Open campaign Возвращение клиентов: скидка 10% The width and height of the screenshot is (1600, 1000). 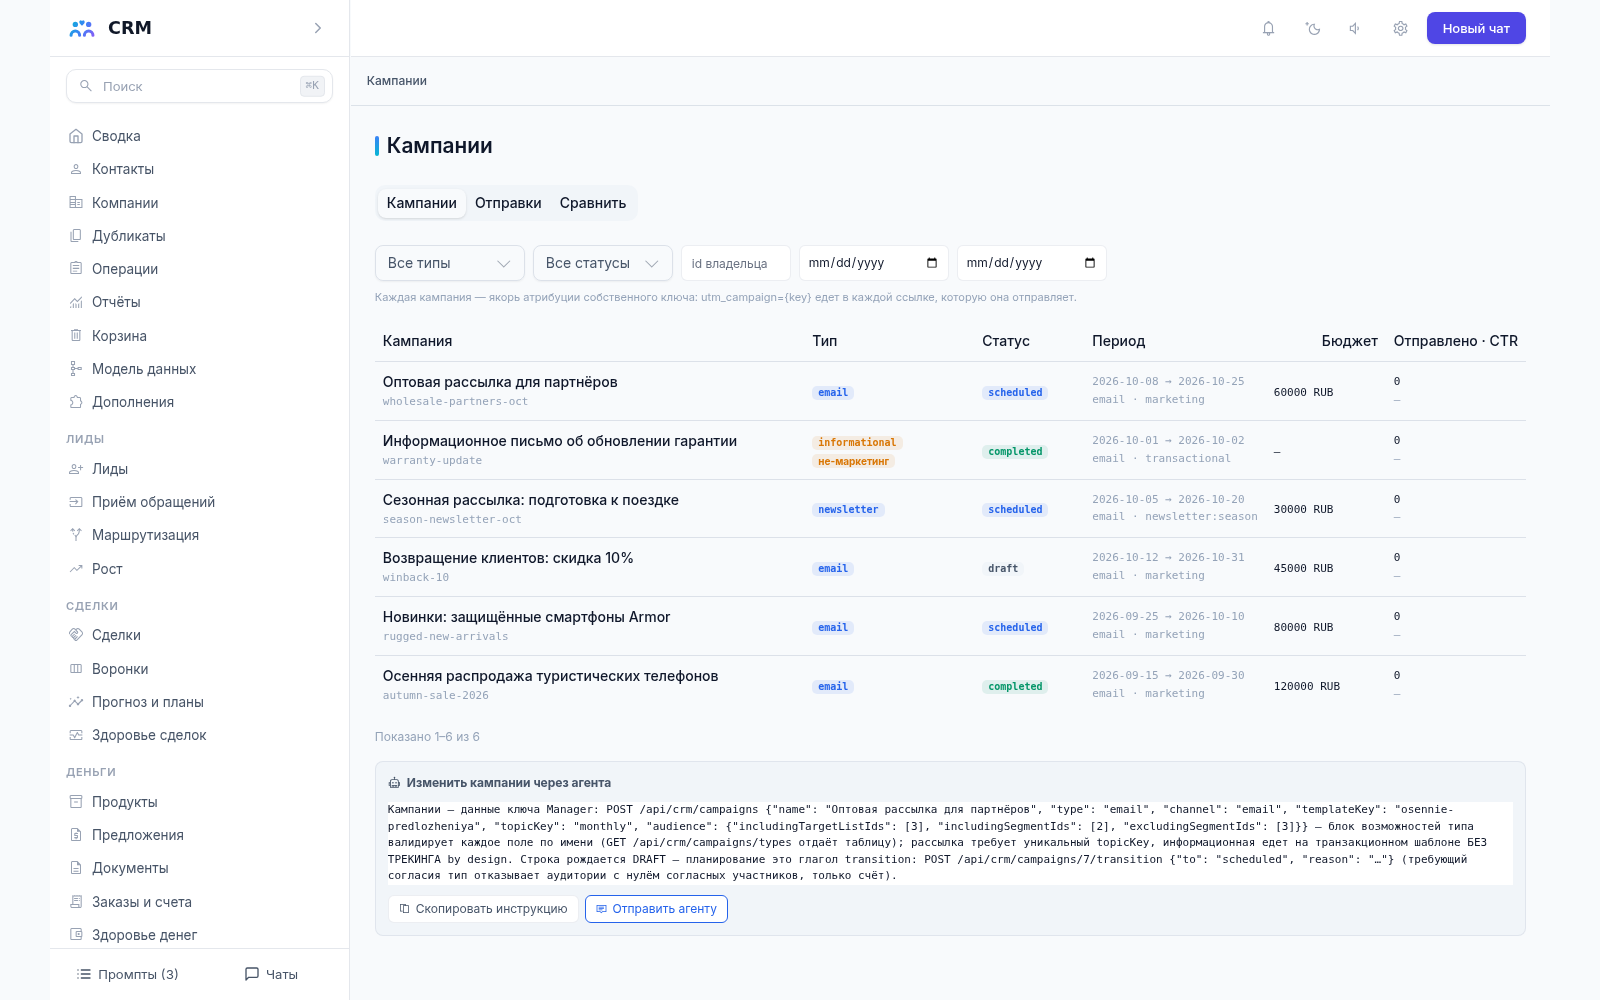pyautogui.click(x=508, y=558)
